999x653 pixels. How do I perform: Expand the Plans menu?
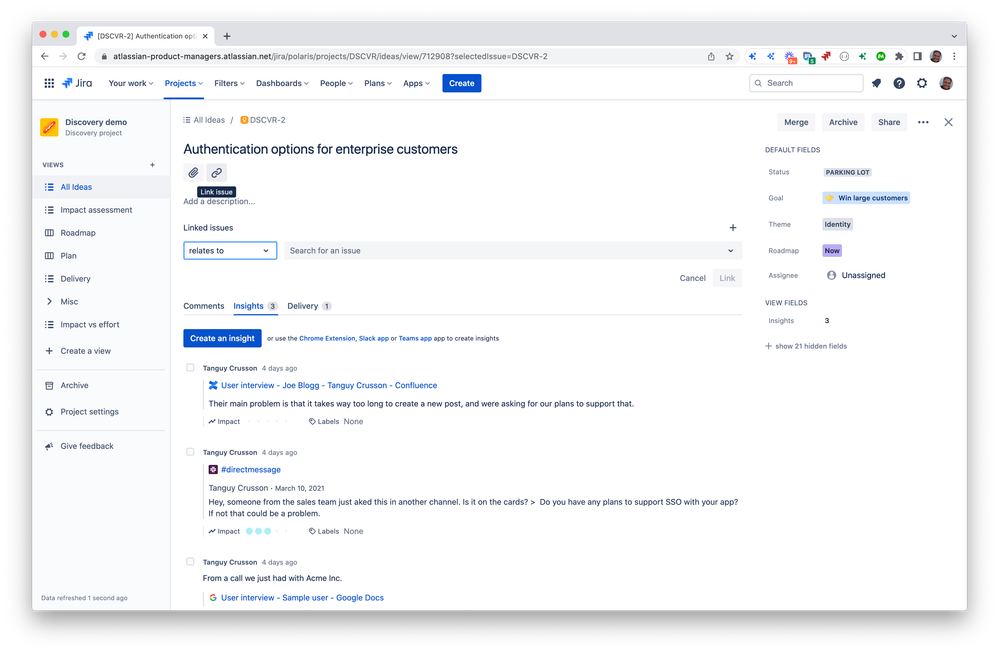click(x=378, y=83)
